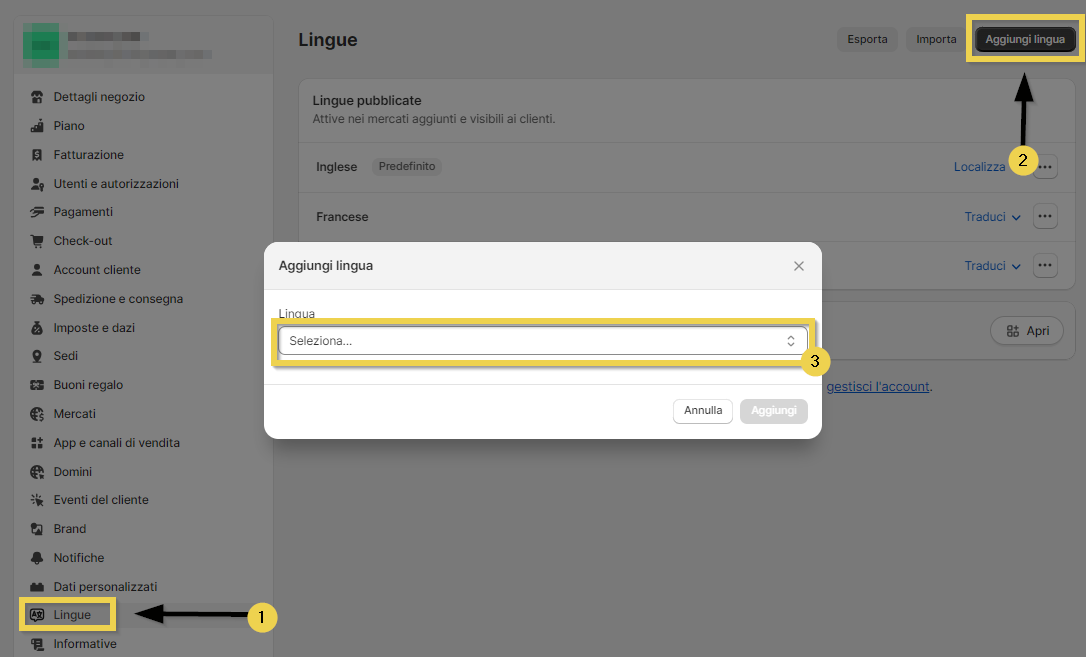Viewport: 1086px width, 657px height.
Task: Click the Spedizione e consegna truck icon
Action: coord(38,299)
